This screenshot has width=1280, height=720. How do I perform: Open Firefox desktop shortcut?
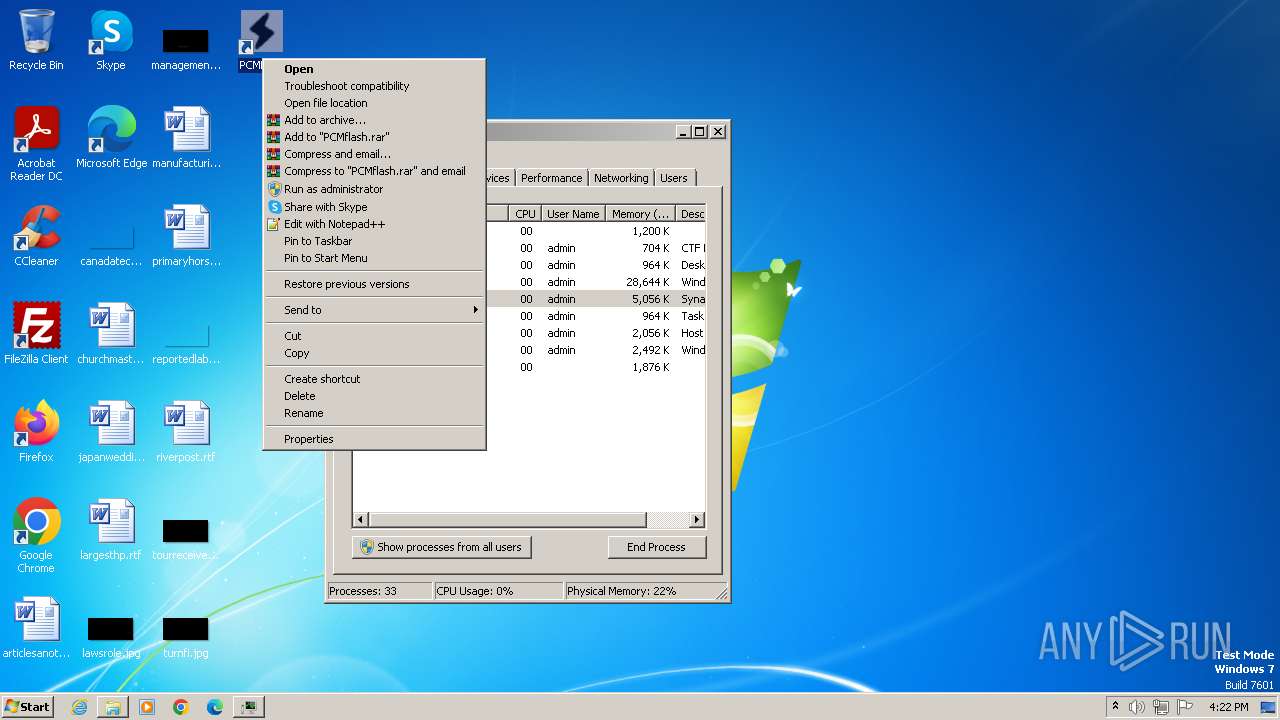36,432
